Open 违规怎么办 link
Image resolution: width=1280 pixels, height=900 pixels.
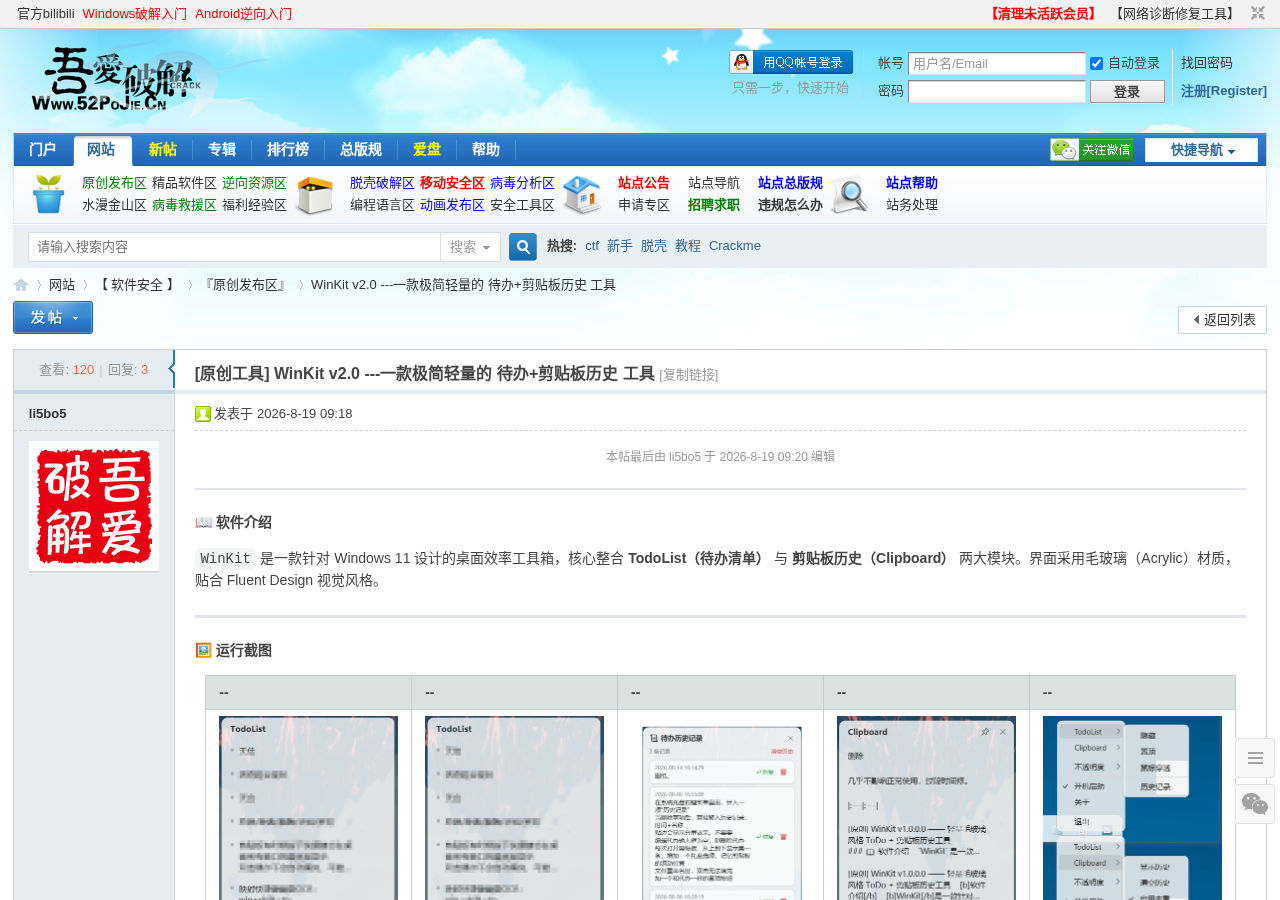coord(790,205)
